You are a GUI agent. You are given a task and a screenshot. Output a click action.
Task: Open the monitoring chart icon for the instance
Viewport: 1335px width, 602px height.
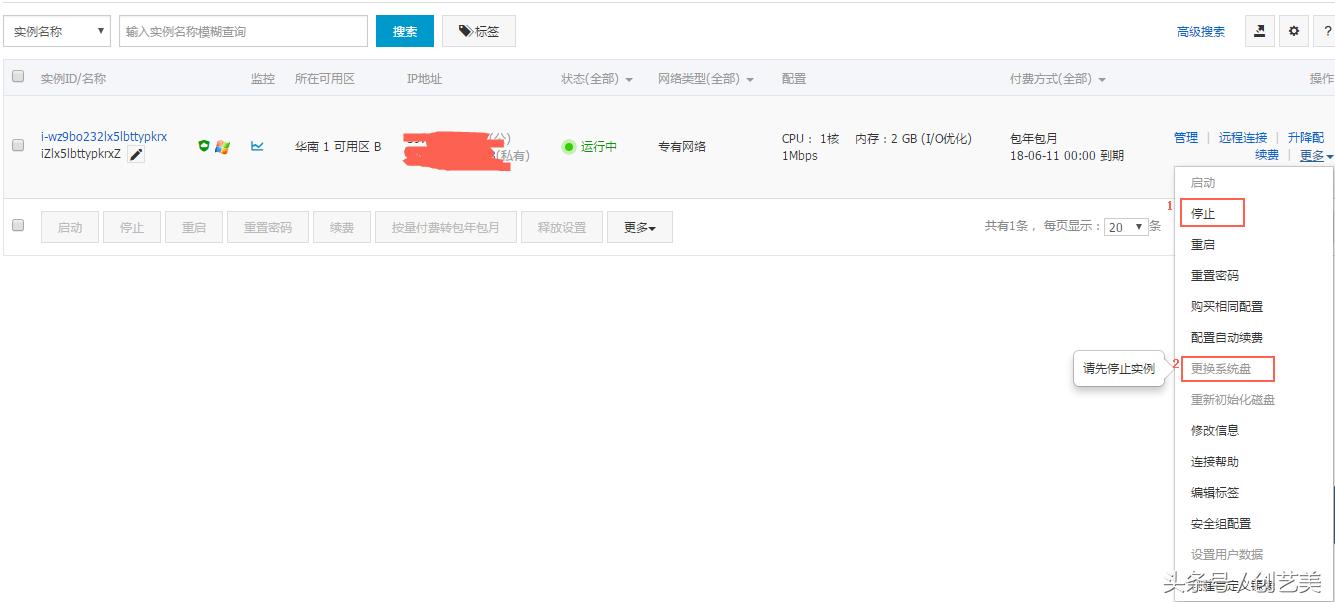click(x=257, y=146)
